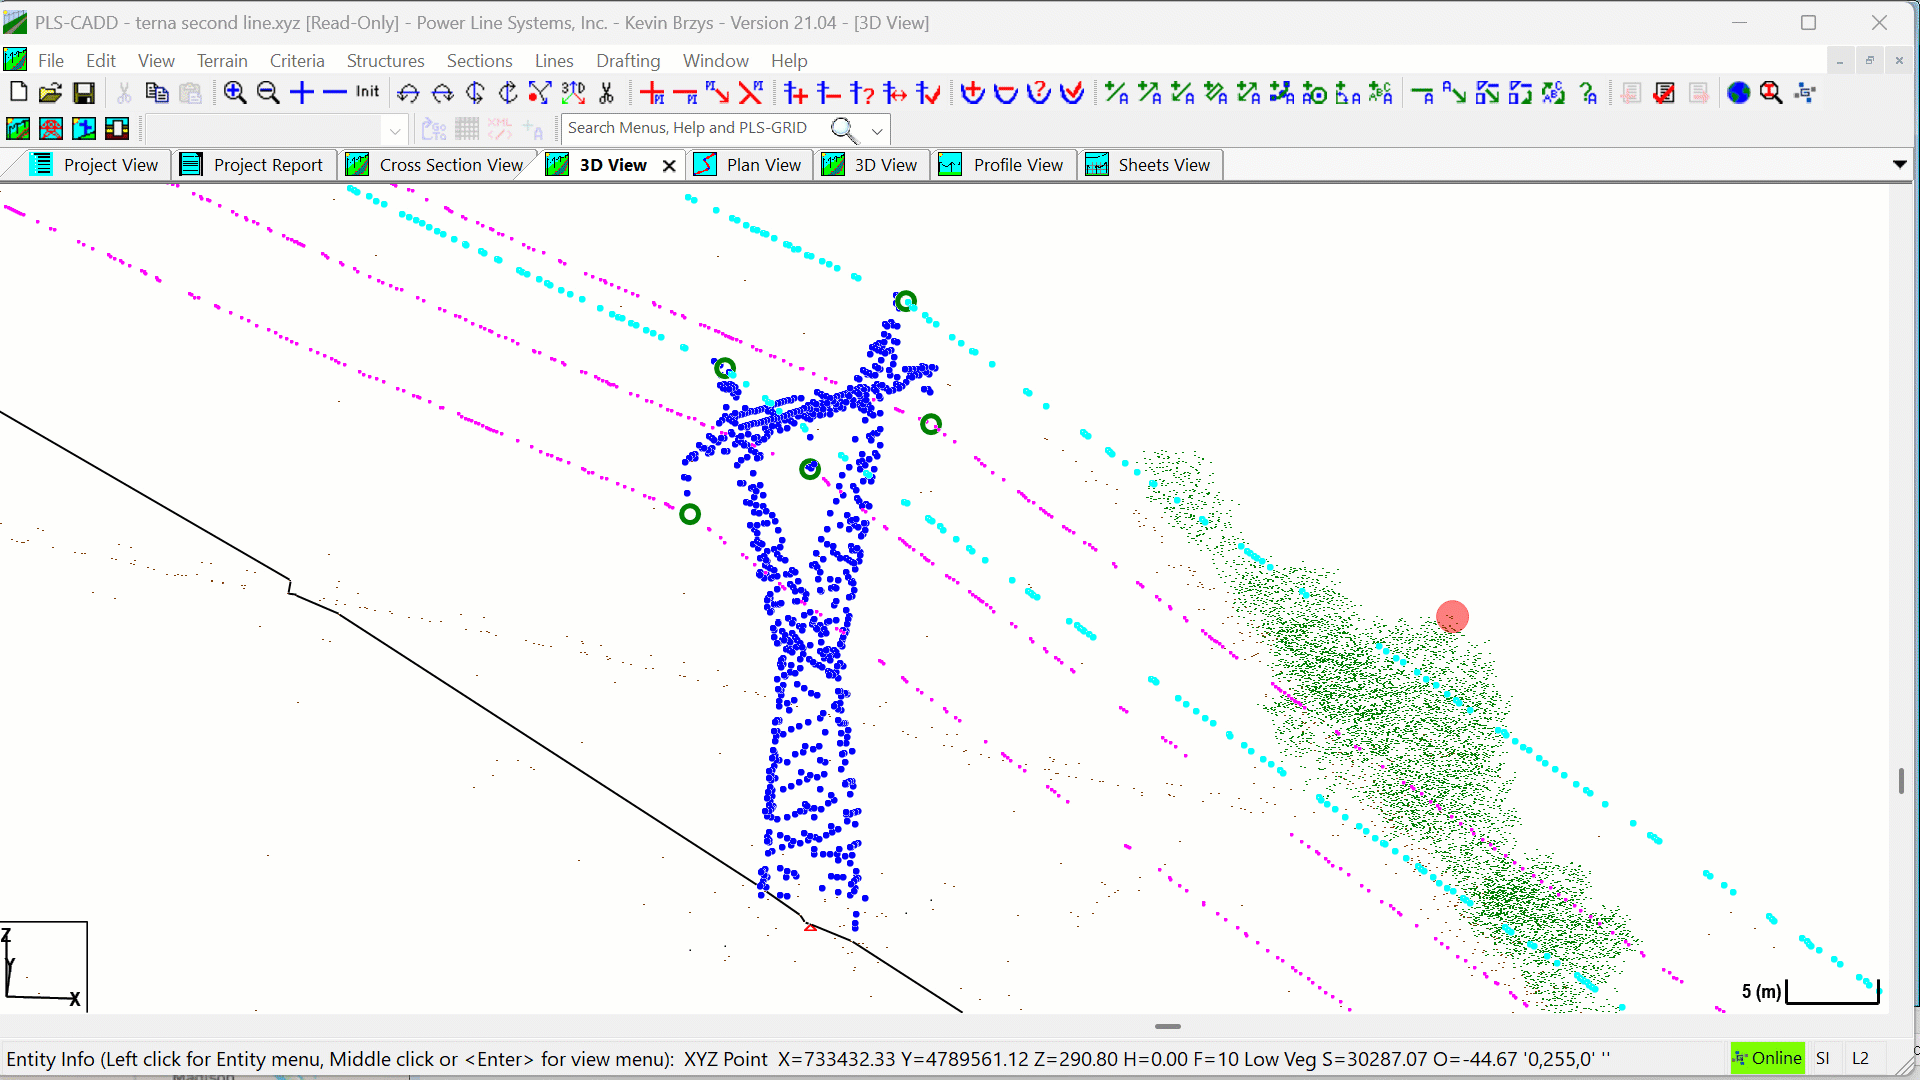Screen dimensions: 1920x1080
Task: Click the Init view toolbar button
Action: (367, 92)
